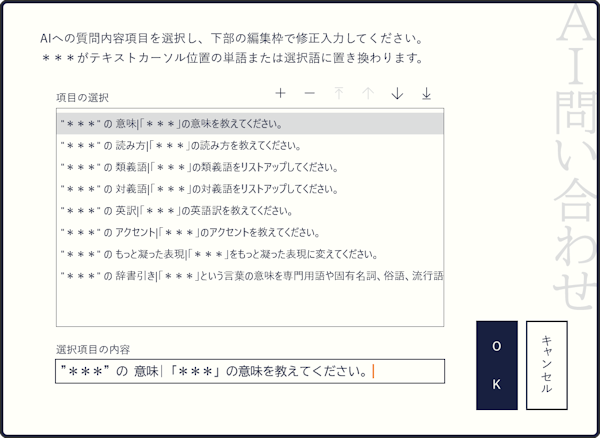This screenshot has height=438, width=600.
Task: Click into the 選択項目の内容 edit field
Action: 249,372
